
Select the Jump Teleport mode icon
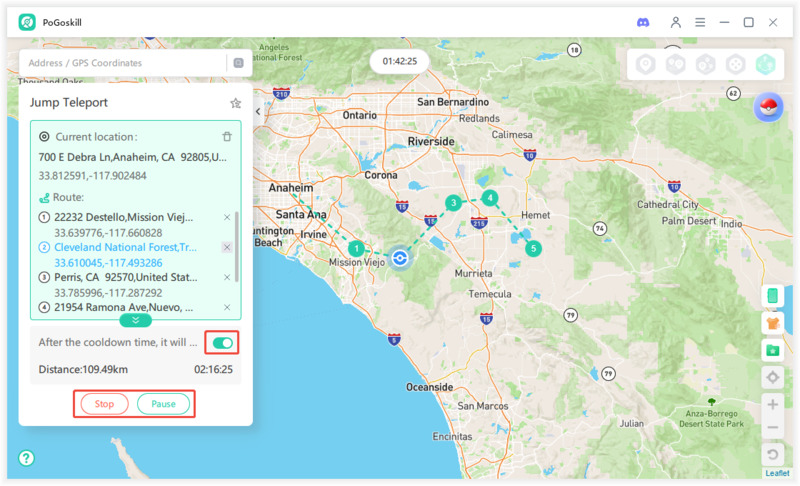pyautogui.click(x=766, y=64)
